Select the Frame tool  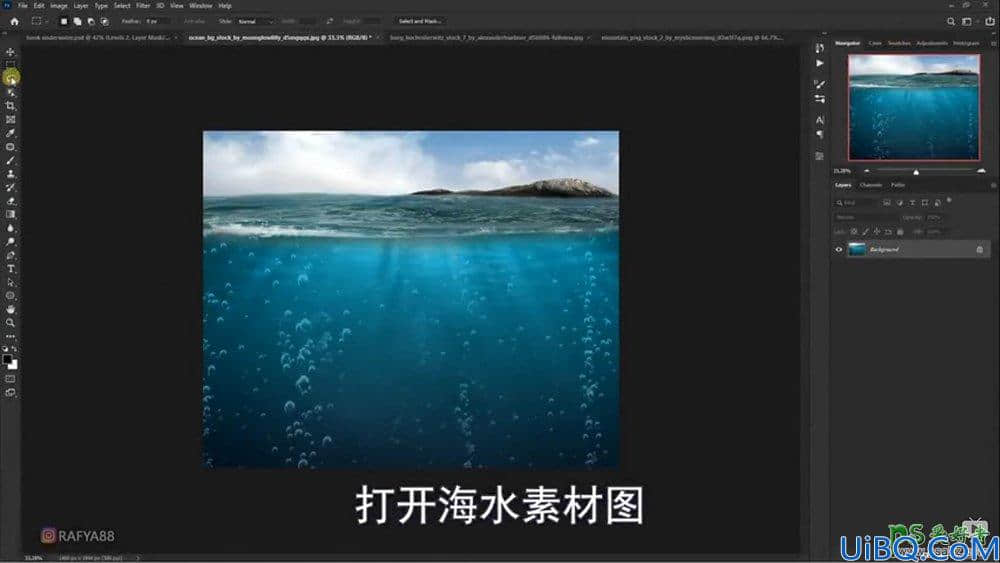(x=10, y=119)
